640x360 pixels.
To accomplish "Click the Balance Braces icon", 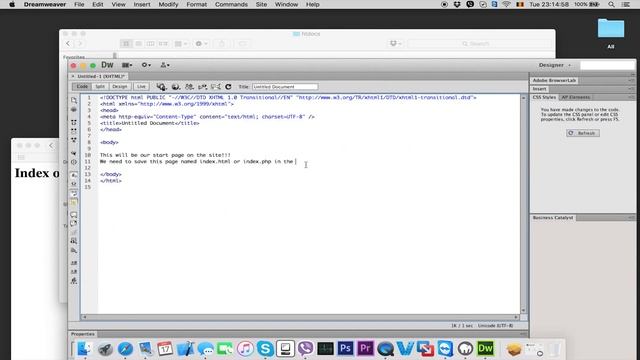I will click(74, 162).
